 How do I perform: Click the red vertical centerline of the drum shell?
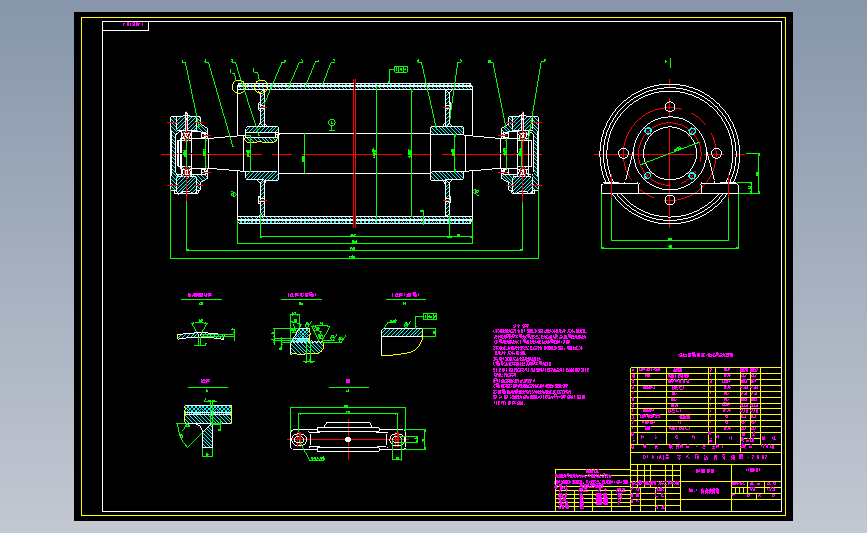click(354, 154)
